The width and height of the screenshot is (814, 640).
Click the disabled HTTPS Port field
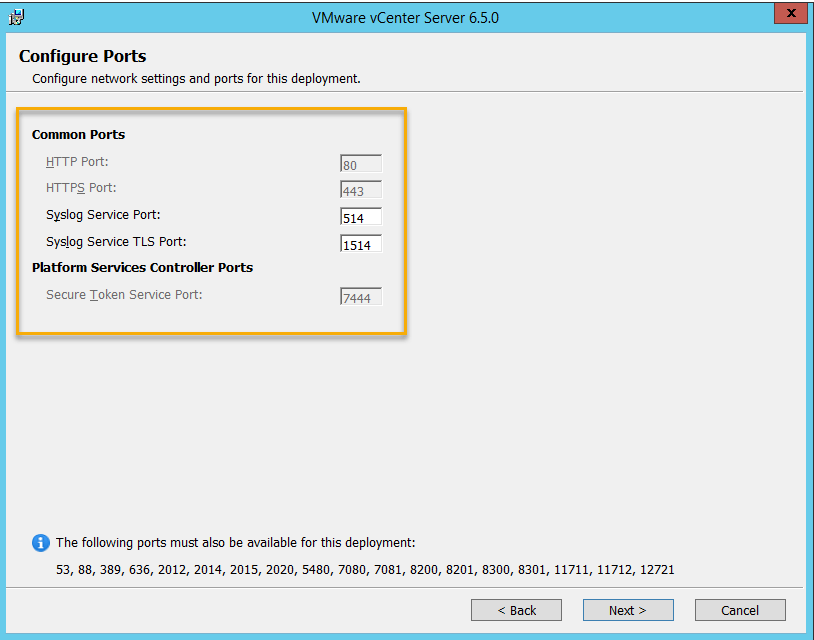click(360, 191)
